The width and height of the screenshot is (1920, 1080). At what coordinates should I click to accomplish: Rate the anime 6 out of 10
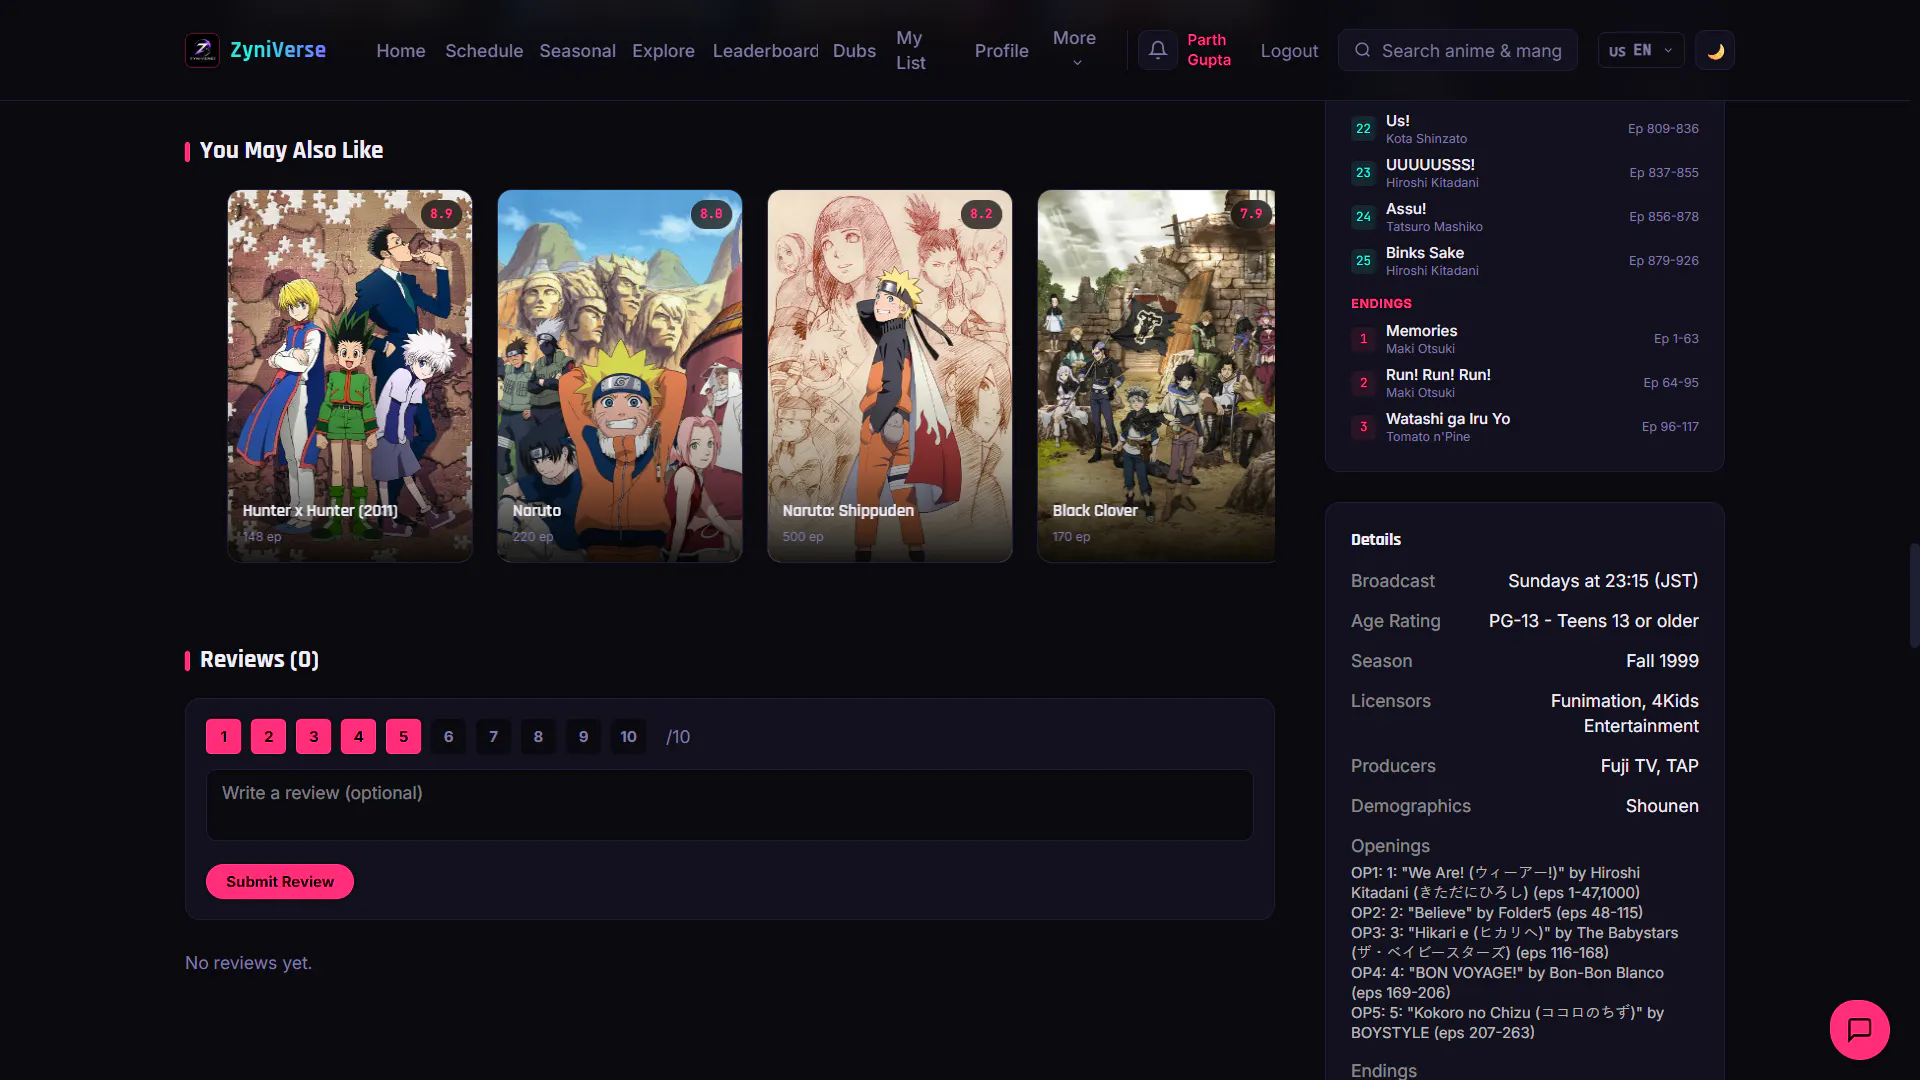click(448, 737)
